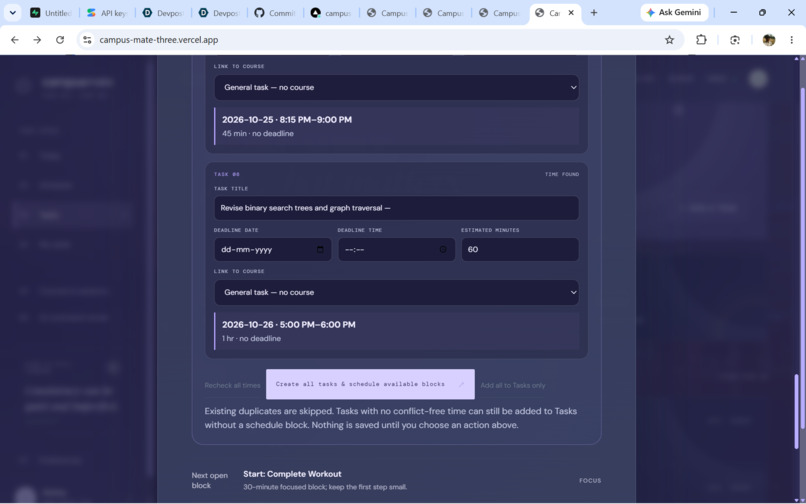The image size is (806, 504).
Task: Switch to the Vercel campus browser tab
Action: coord(331,13)
